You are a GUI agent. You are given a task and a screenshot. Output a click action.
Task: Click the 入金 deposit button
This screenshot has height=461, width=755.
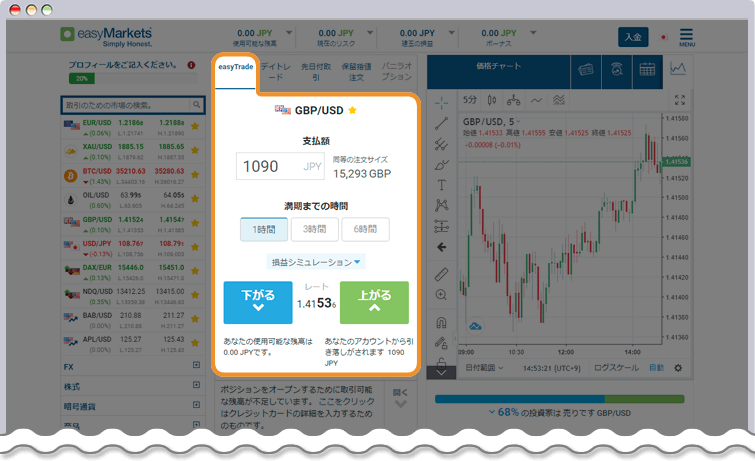point(633,37)
